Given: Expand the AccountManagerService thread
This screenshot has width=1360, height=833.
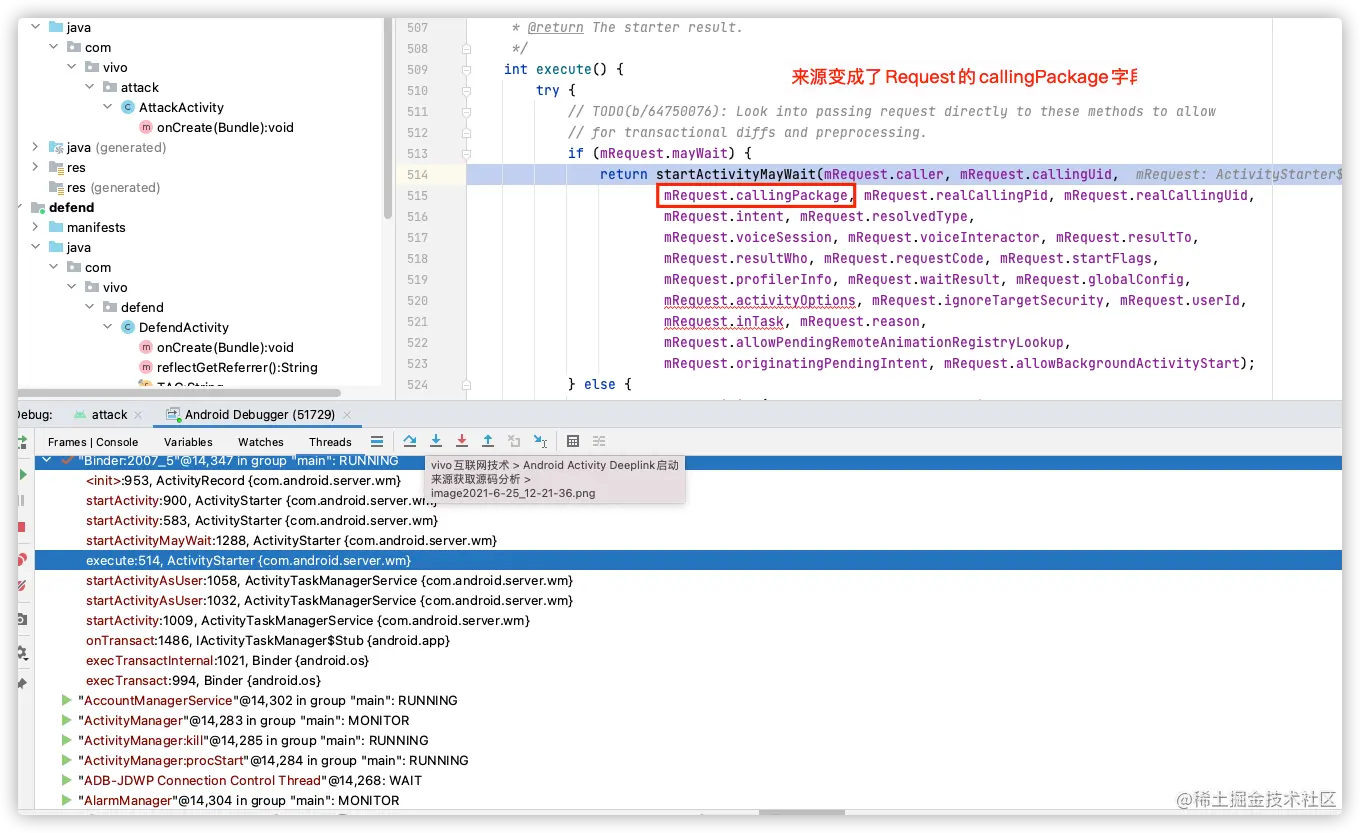Looking at the screenshot, I should coord(67,701).
